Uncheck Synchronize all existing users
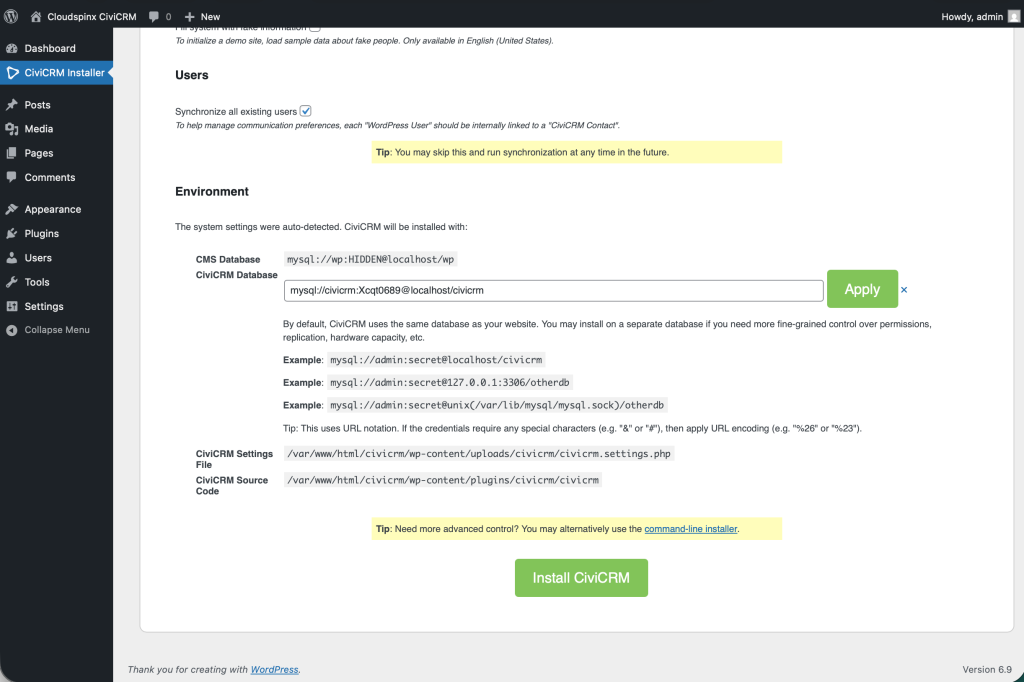The image size is (1024, 682). tap(306, 111)
